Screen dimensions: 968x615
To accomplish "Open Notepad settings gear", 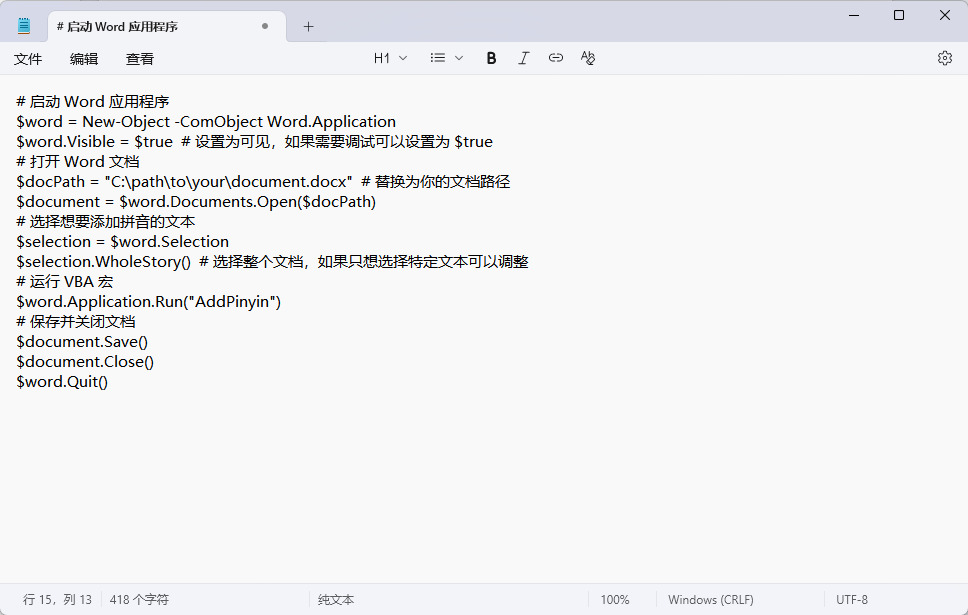I will click(945, 58).
